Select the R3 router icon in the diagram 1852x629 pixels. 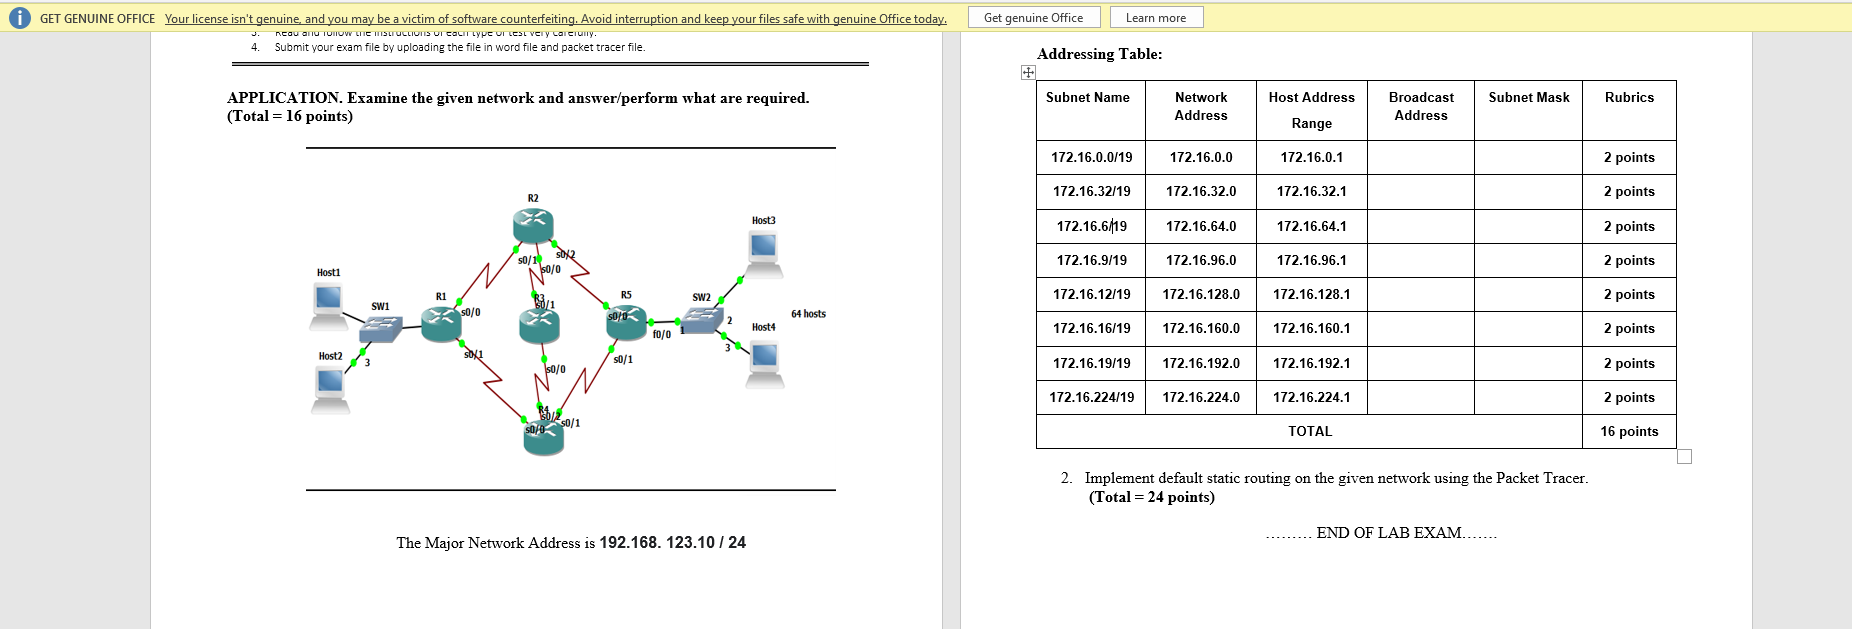click(x=539, y=325)
